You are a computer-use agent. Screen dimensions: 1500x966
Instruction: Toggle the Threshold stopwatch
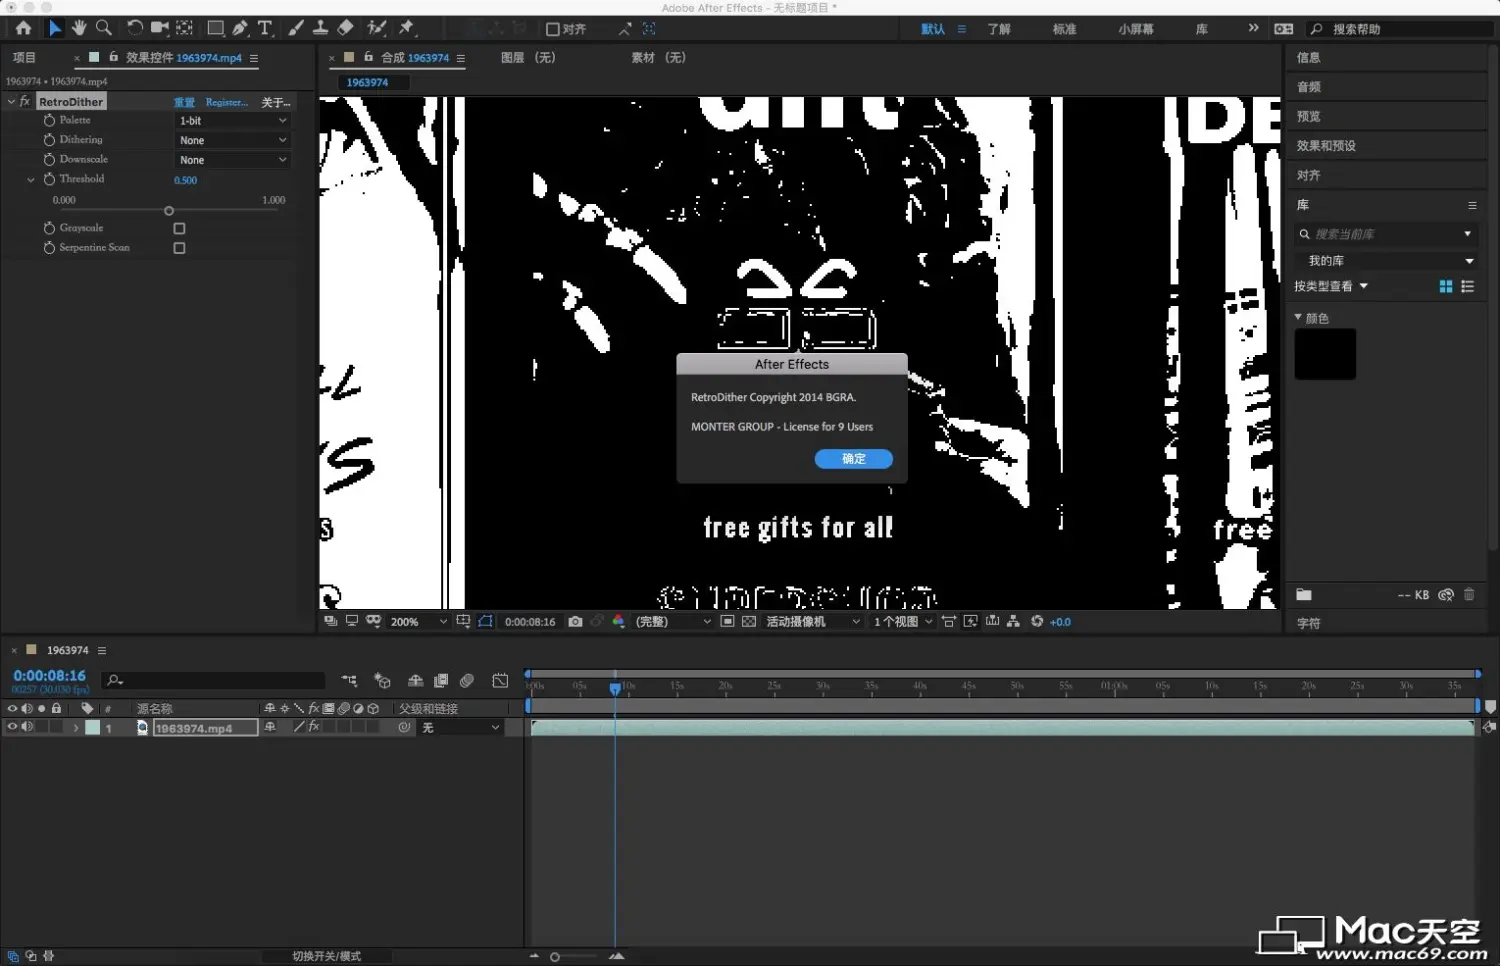pos(49,180)
